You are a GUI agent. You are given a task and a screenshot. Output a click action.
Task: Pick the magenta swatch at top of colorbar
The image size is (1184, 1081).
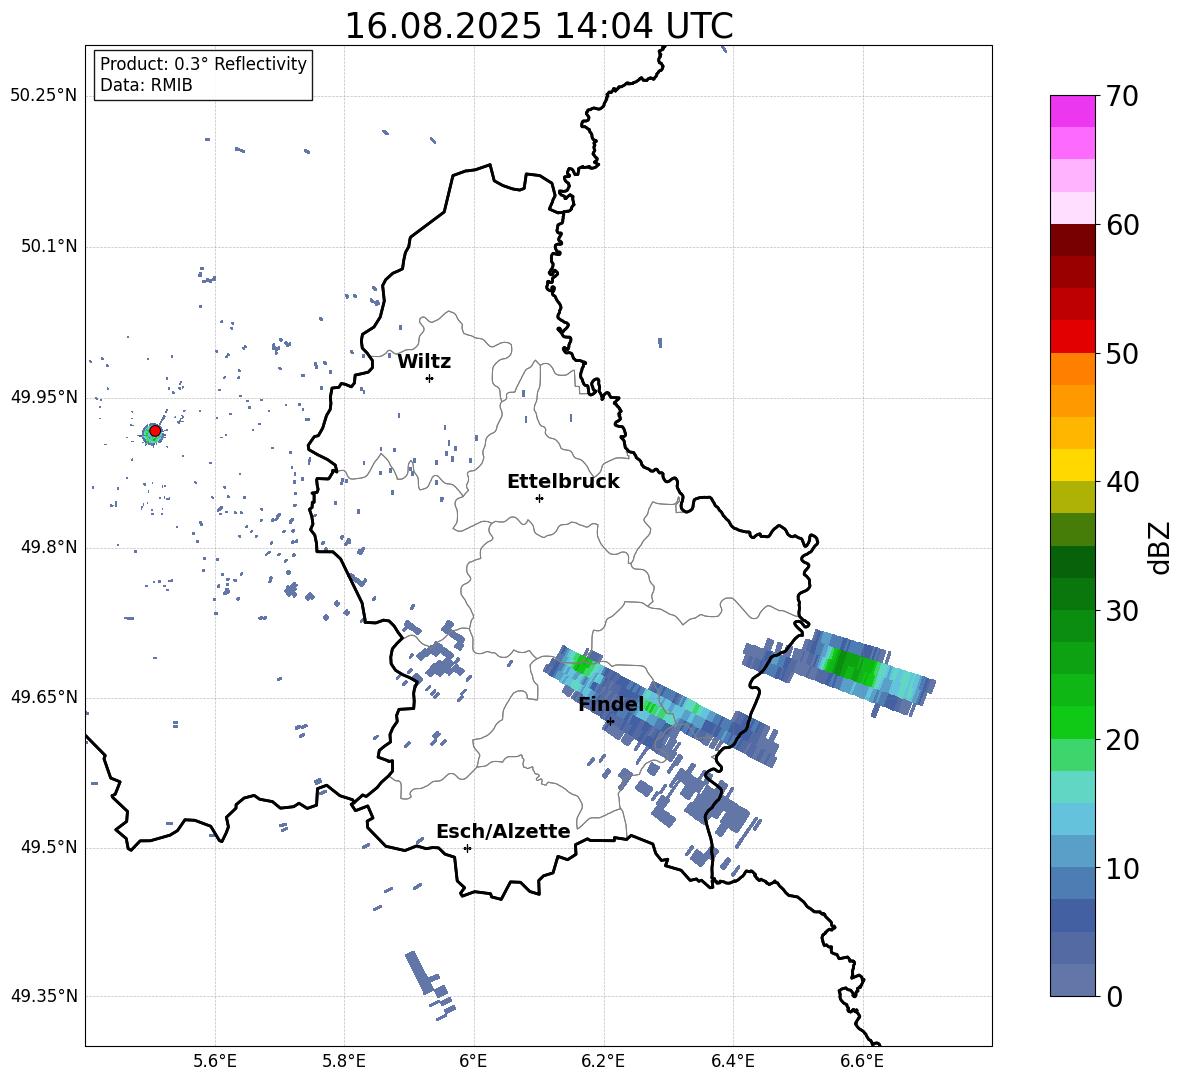[x=1072, y=111]
